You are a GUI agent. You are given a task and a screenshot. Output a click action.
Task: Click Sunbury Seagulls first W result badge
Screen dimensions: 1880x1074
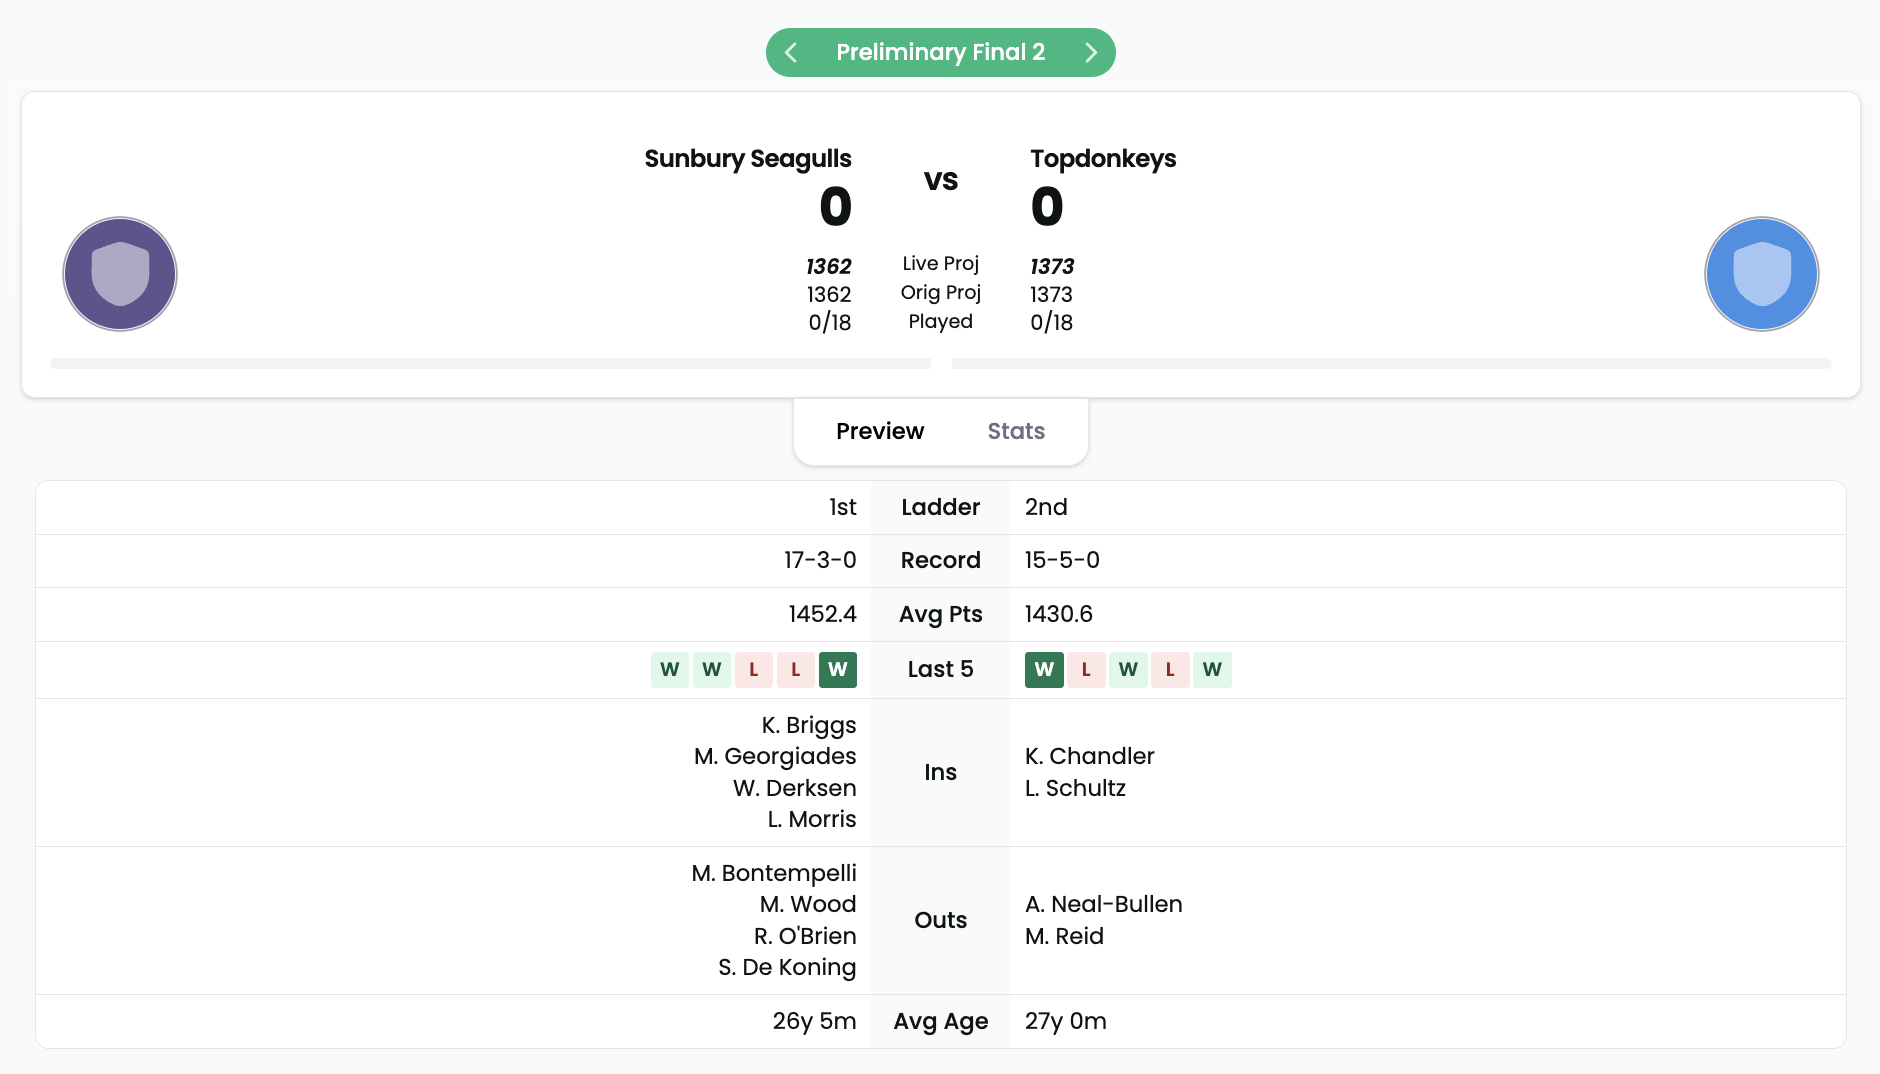tap(670, 670)
